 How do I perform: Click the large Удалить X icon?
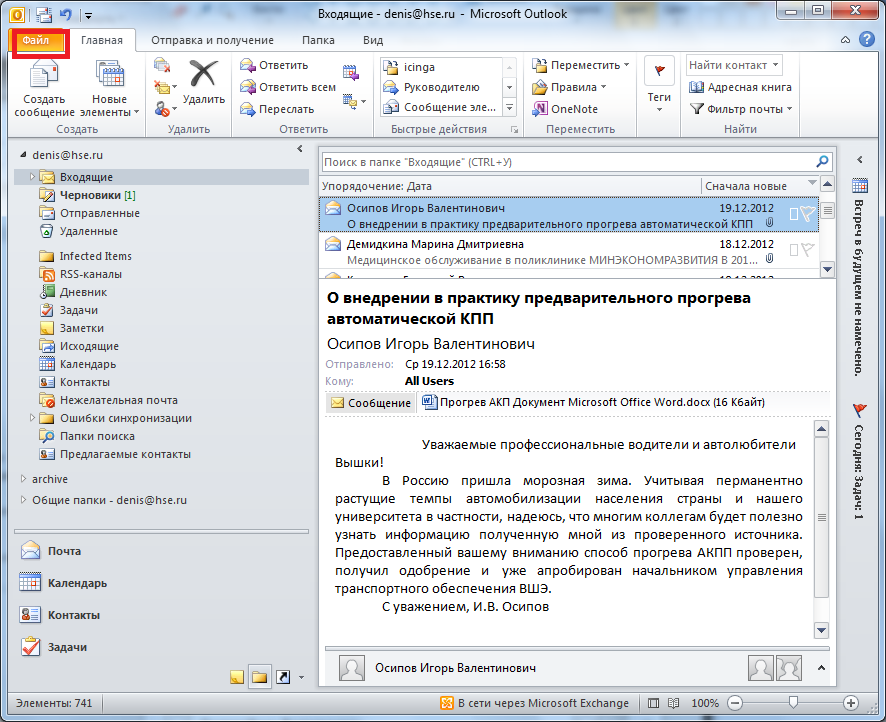[204, 82]
